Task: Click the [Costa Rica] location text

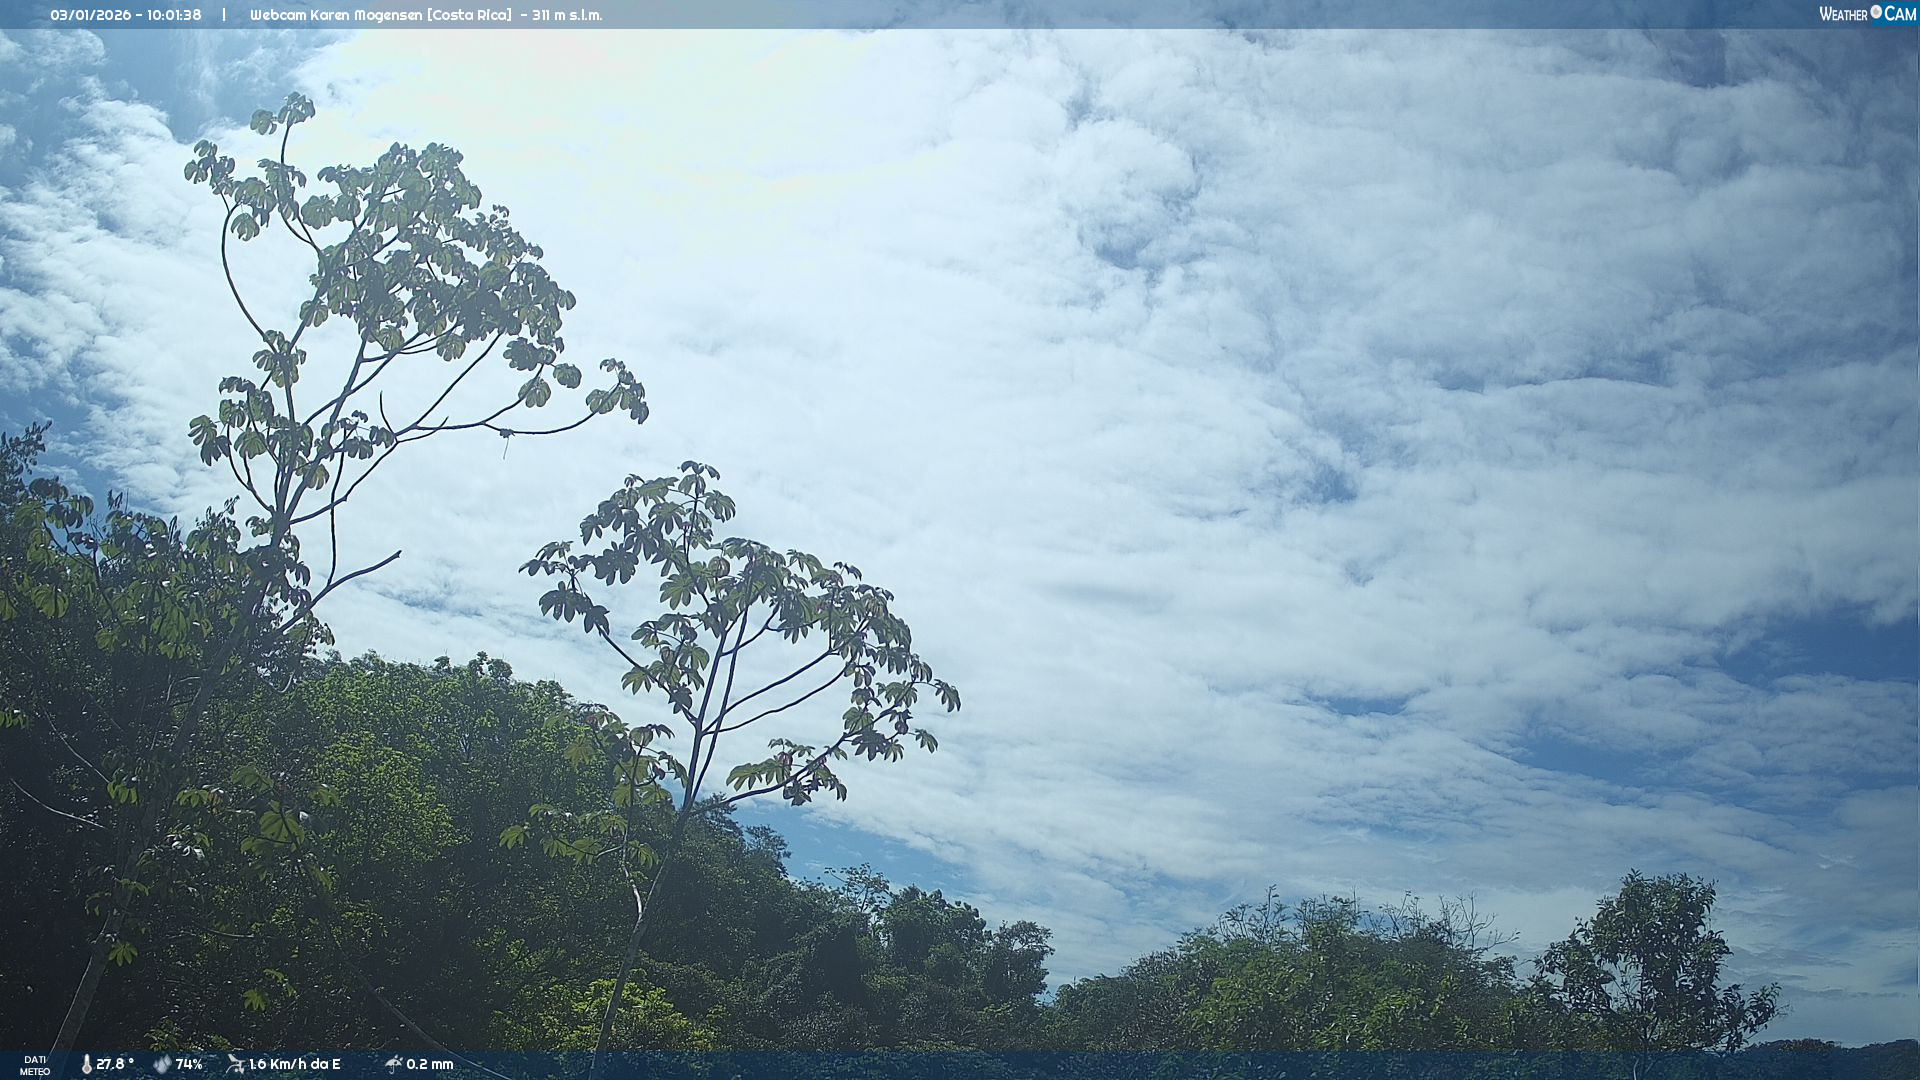Action: pyautogui.click(x=469, y=15)
